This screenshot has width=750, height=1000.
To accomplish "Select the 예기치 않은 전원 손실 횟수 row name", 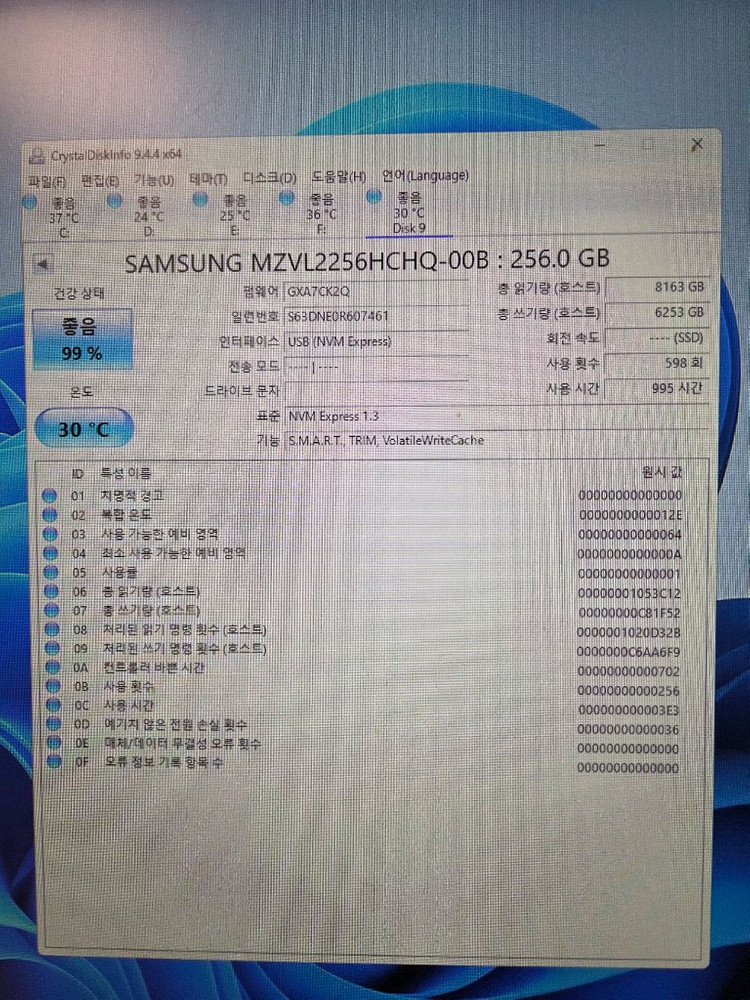I will (x=176, y=724).
